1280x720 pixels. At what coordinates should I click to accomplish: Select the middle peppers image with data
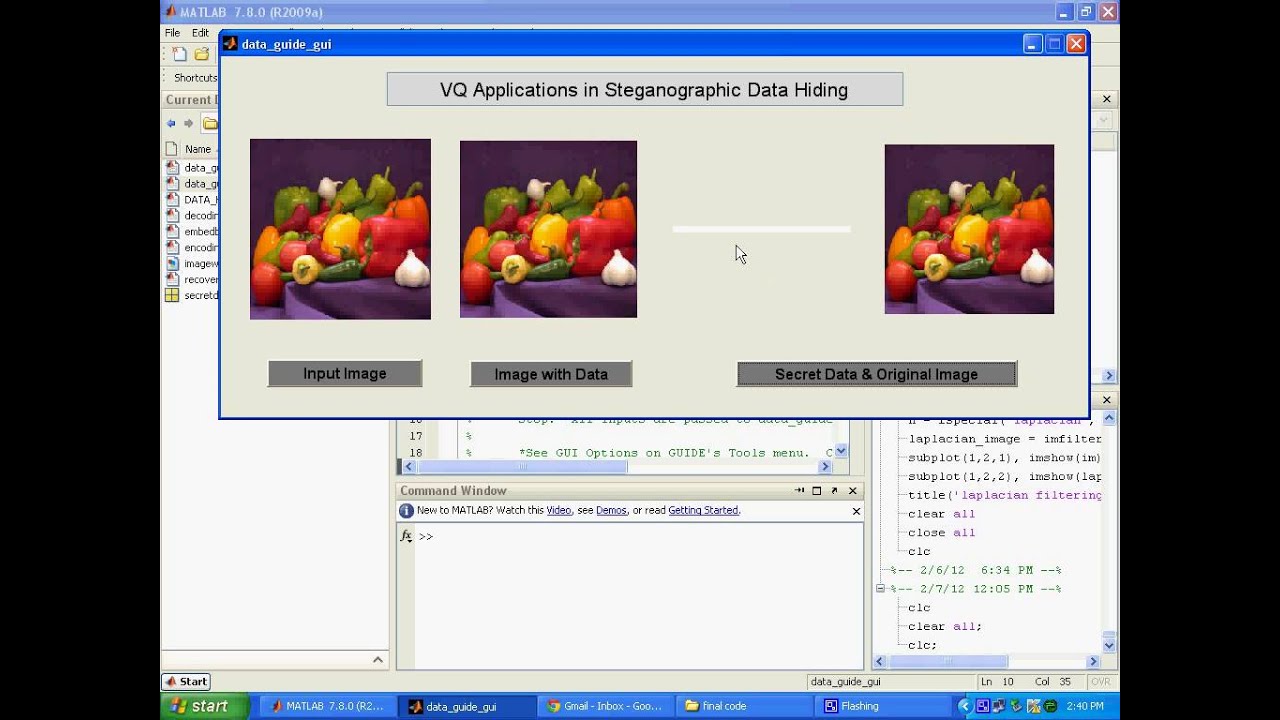(548, 229)
